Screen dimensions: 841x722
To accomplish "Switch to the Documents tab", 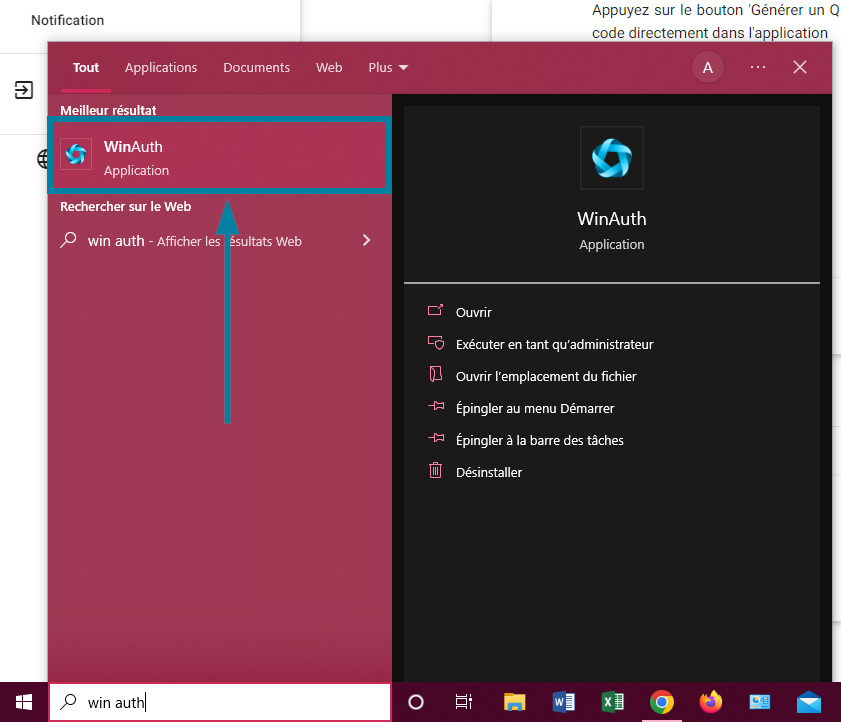I will pos(256,67).
